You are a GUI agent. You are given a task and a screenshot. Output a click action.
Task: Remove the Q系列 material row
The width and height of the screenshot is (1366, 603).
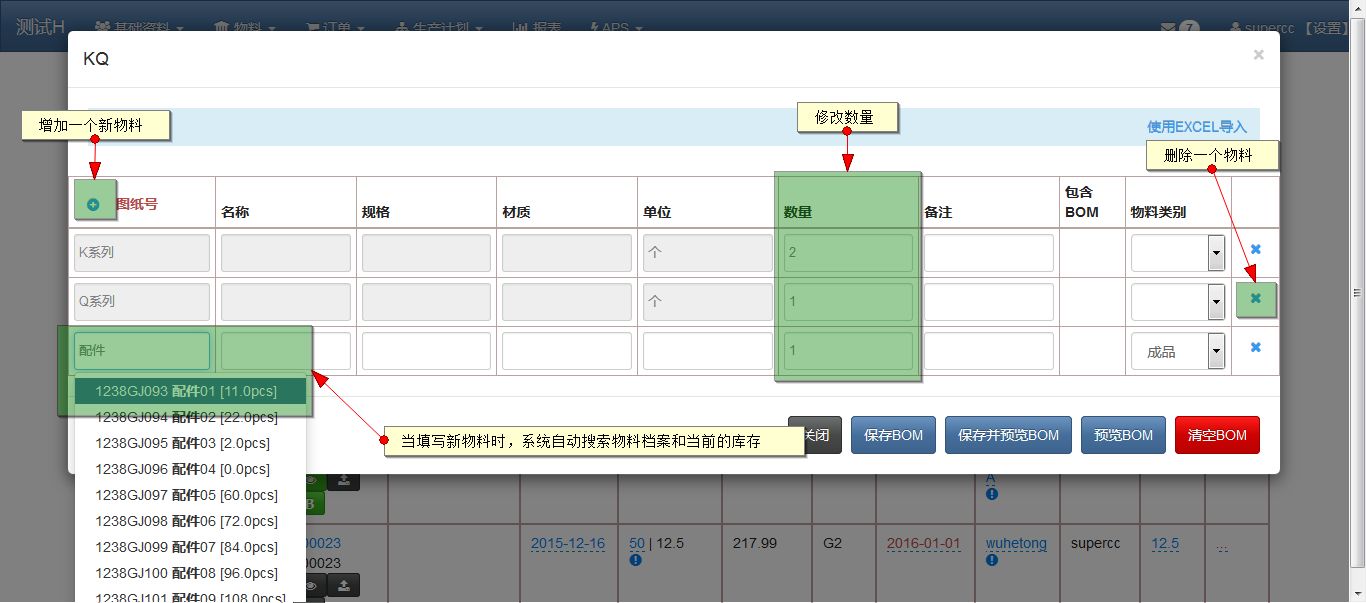click(x=1255, y=298)
